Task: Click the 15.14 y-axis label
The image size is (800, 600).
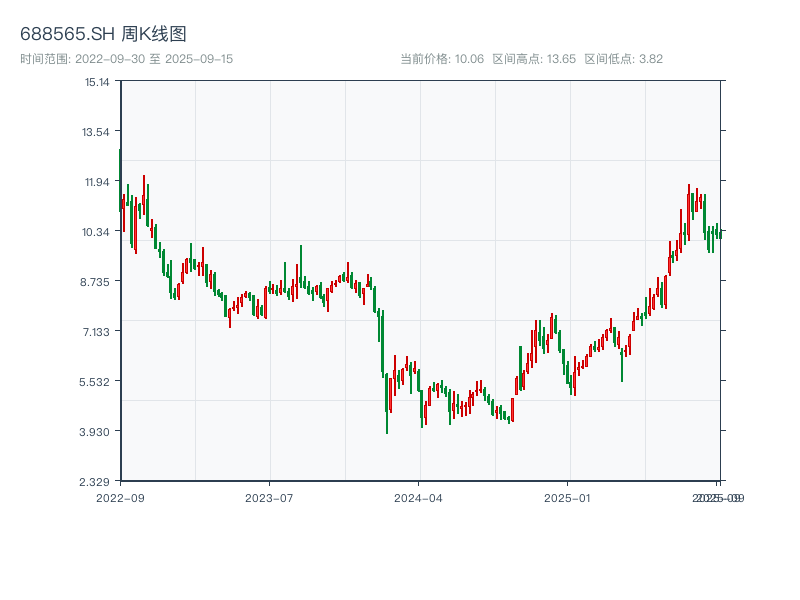Action: (97, 82)
